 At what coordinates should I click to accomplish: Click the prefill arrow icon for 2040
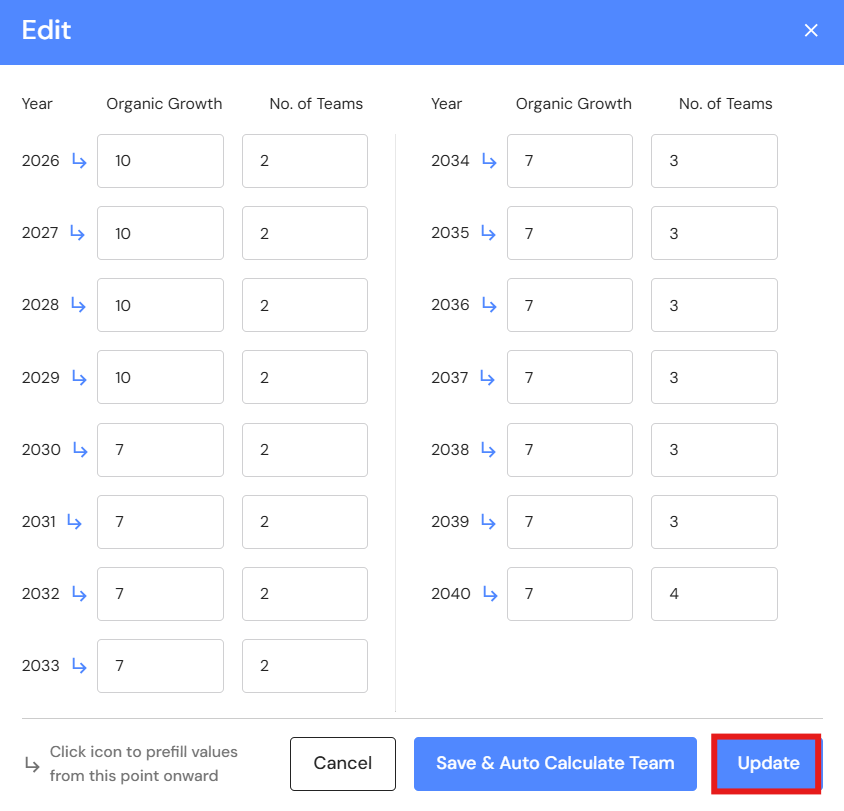pyautogui.click(x=489, y=594)
